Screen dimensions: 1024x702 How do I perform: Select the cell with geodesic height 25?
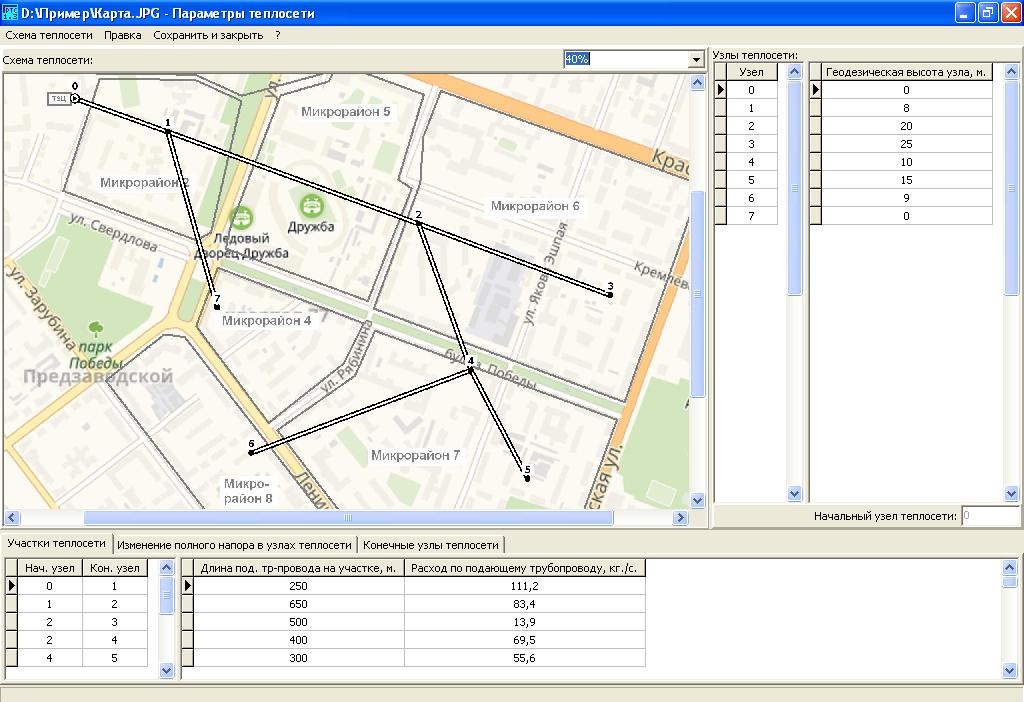(906, 144)
